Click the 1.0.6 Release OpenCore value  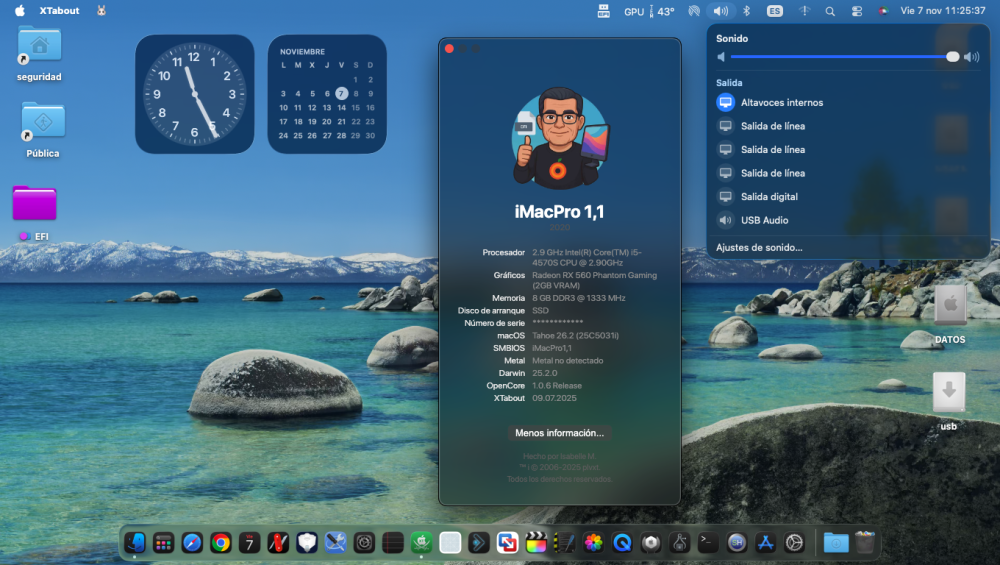tap(557, 386)
